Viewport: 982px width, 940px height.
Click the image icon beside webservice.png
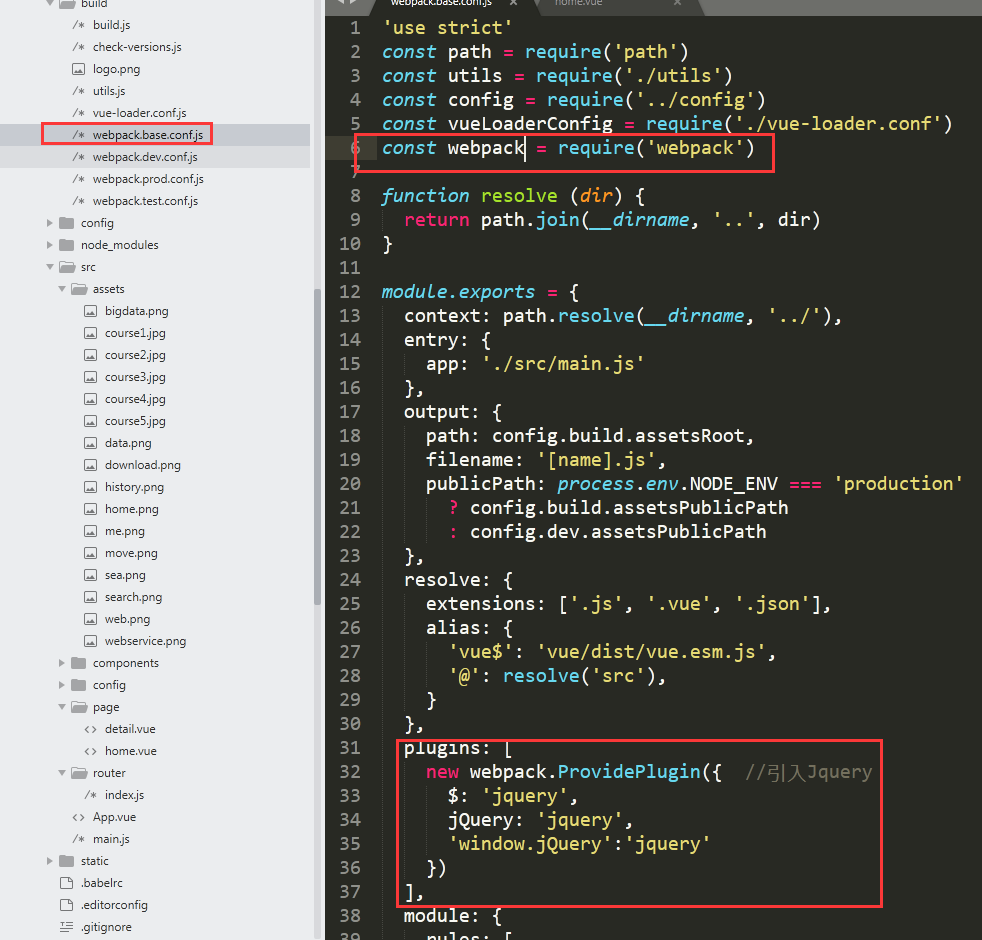pyautogui.click(x=91, y=641)
